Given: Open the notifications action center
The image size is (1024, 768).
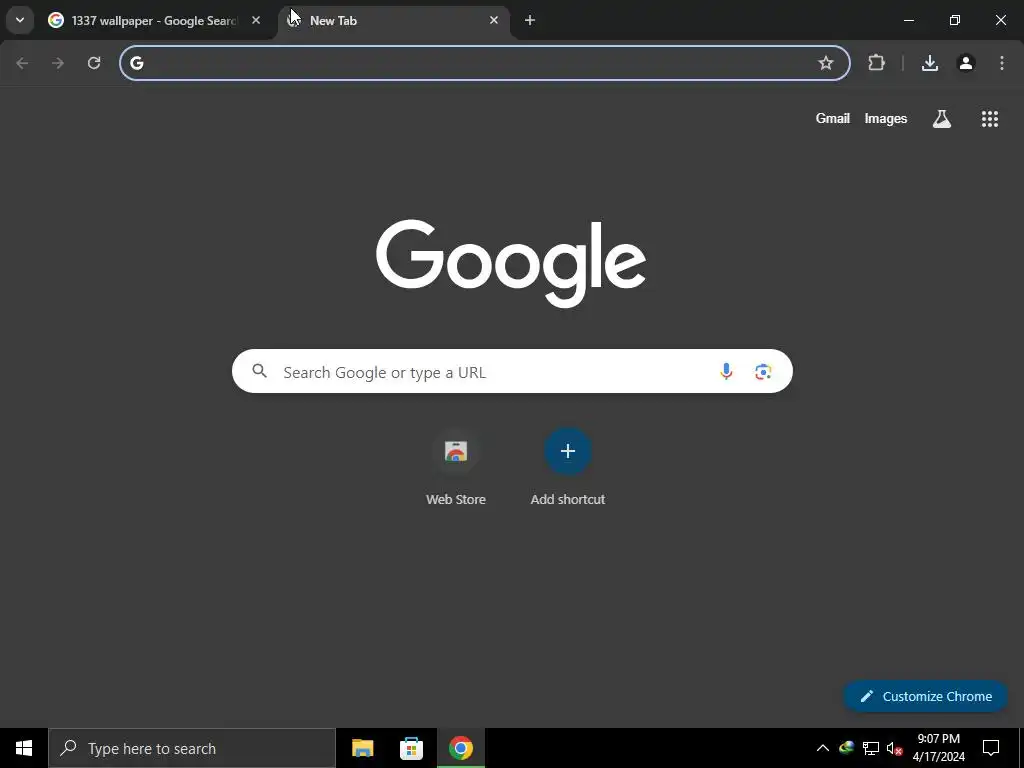Looking at the screenshot, I should click(991, 748).
